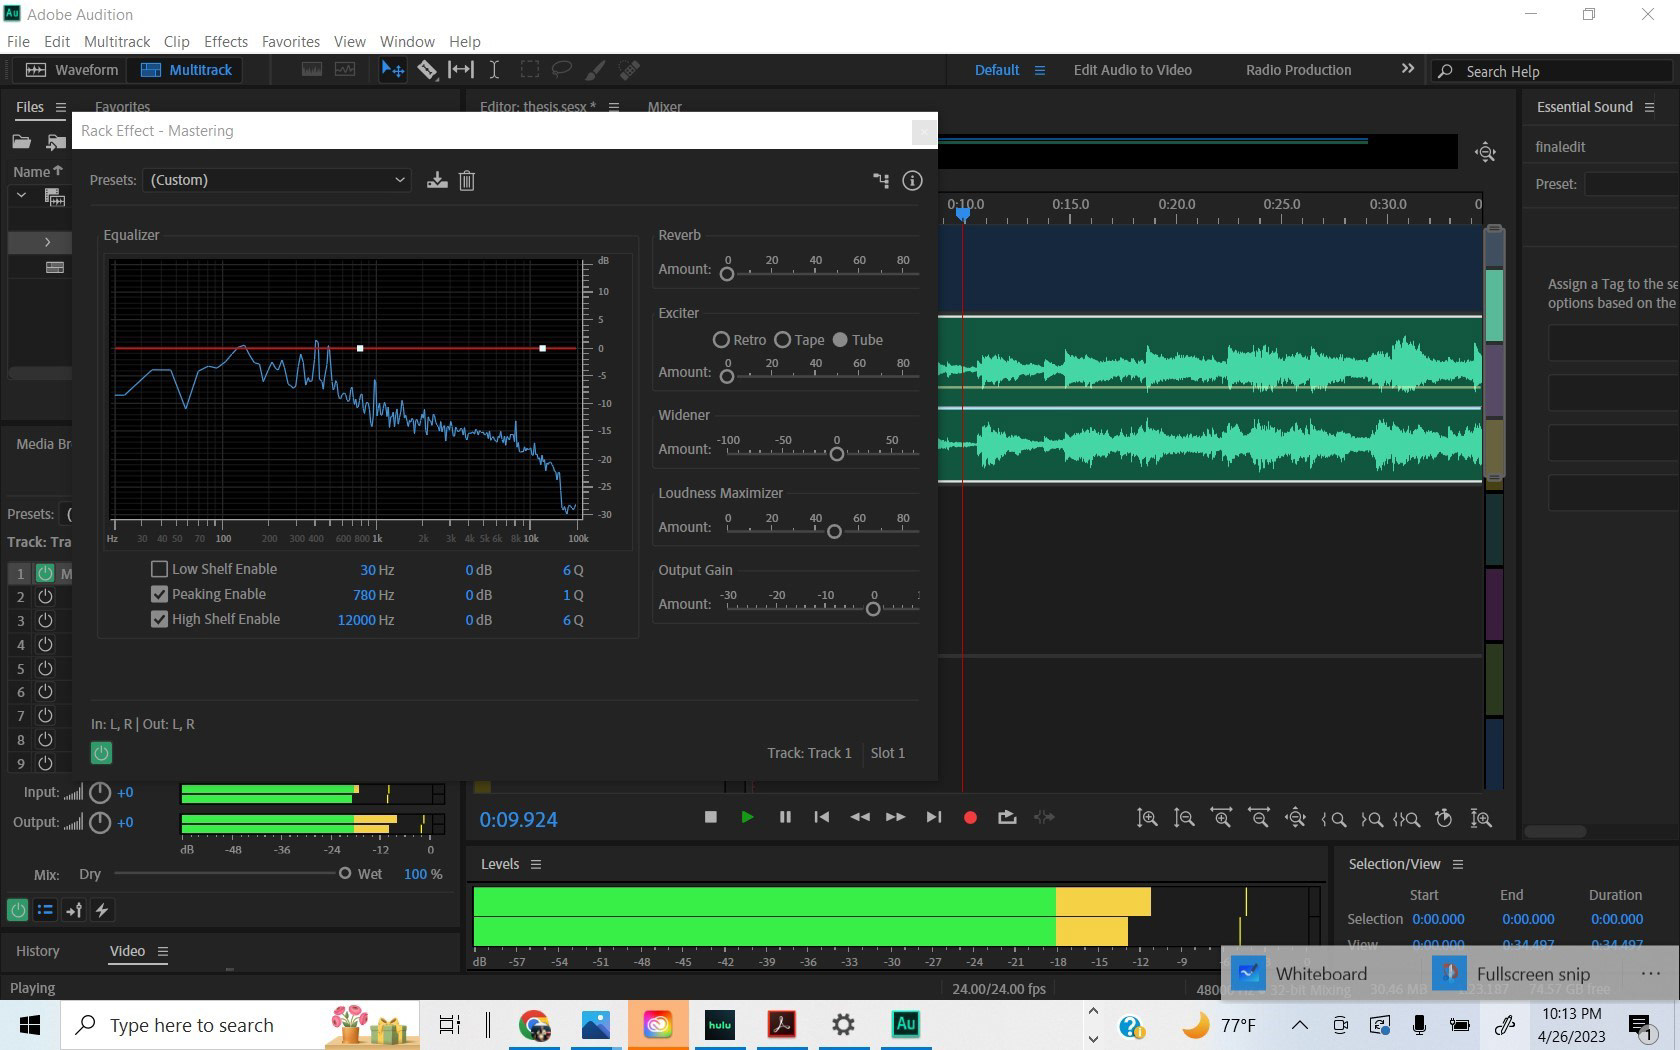Expand workspace overflow chevrons
Screen dimensions: 1680x1050
pyautogui.click(x=1408, y=69)
